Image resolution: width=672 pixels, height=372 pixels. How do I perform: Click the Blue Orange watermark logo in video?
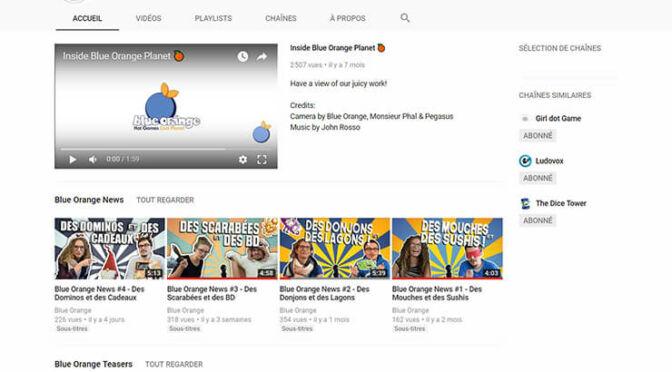261,132
